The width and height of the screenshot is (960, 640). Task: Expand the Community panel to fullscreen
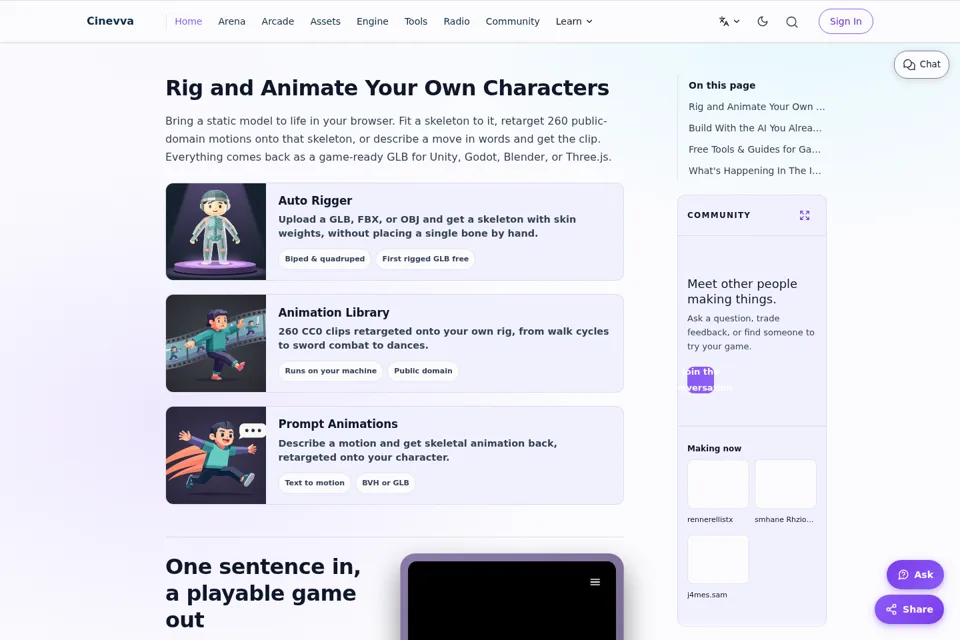tap(804, 215)
